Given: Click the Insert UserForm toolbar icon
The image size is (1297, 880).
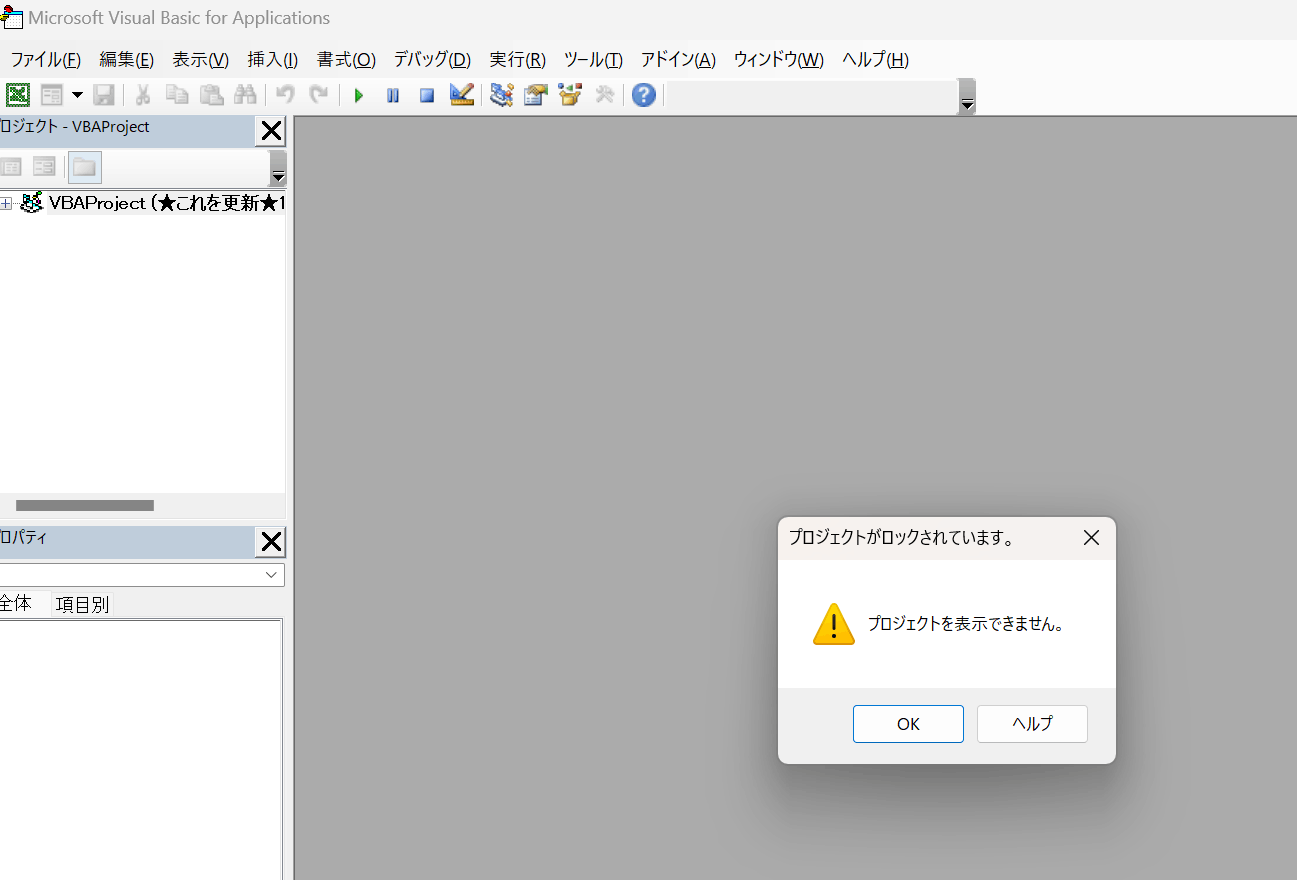Looking at the screenshot, I should (52, 95).
